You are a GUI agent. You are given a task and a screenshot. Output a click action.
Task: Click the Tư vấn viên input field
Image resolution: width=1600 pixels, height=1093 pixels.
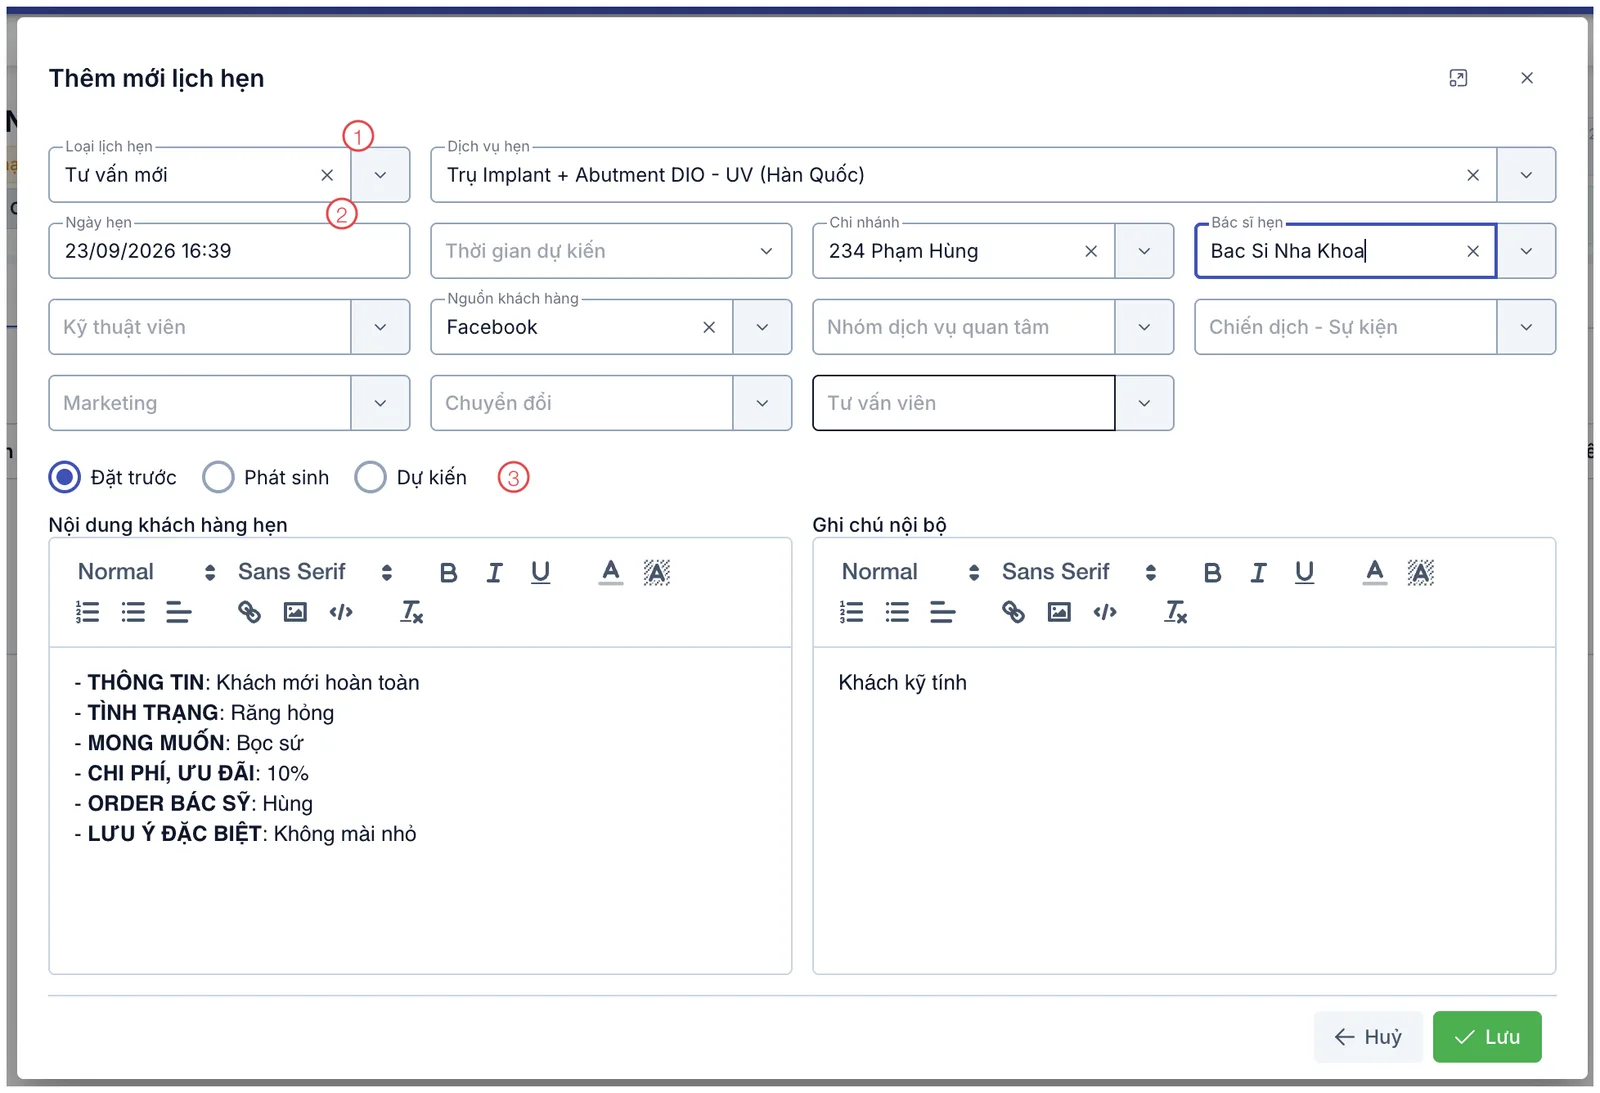(964, 403)
